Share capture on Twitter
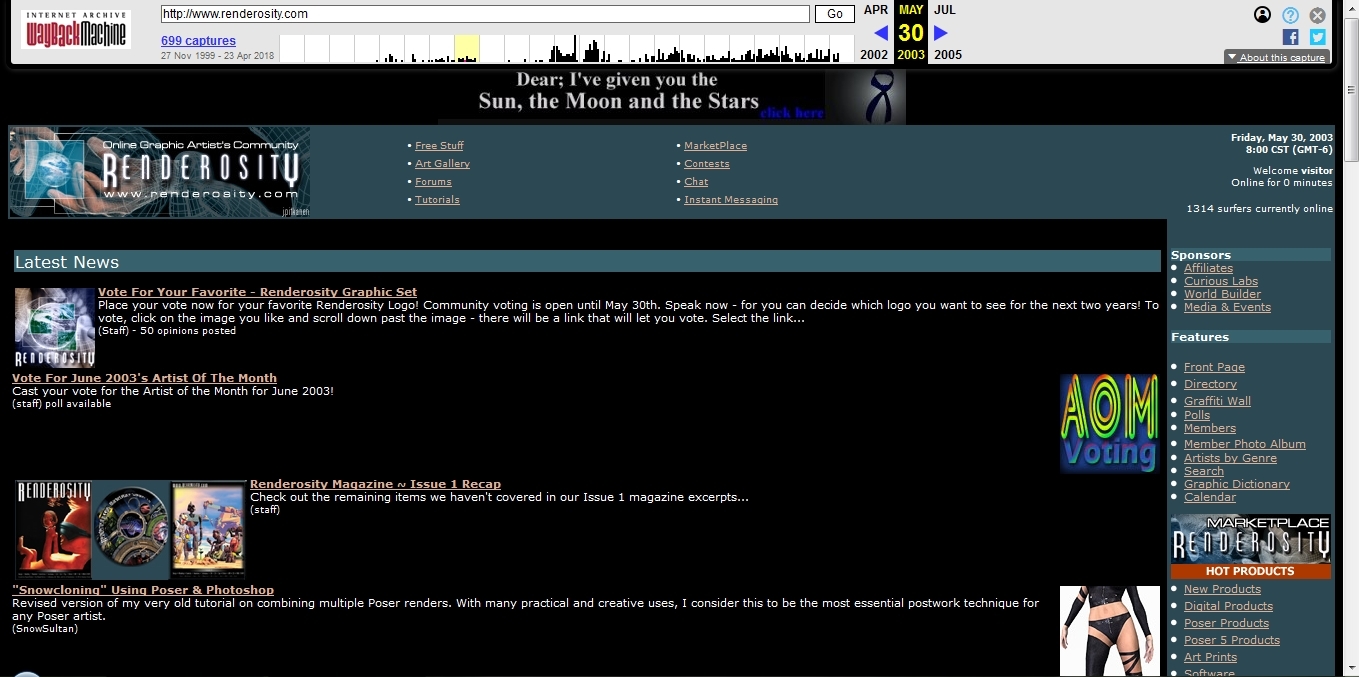 pos(1318,37)
